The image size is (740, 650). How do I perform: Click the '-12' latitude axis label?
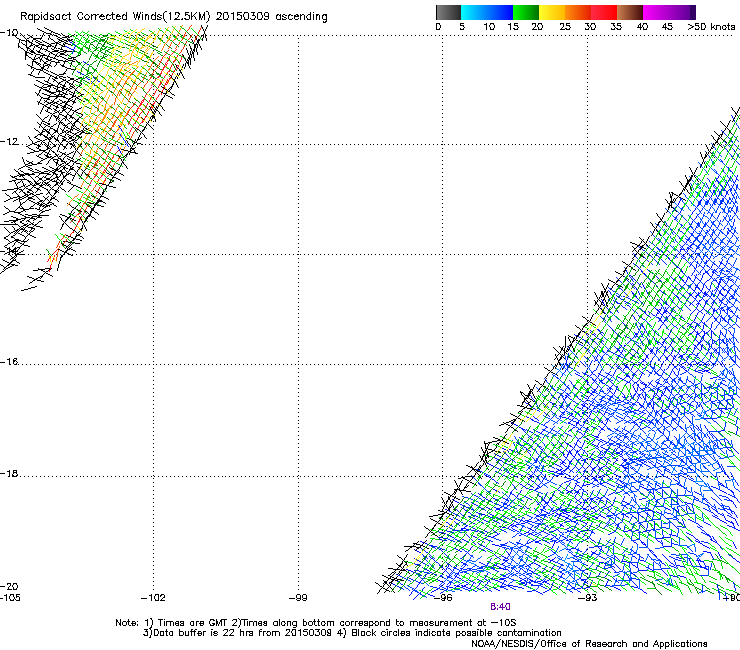(9, 142)
